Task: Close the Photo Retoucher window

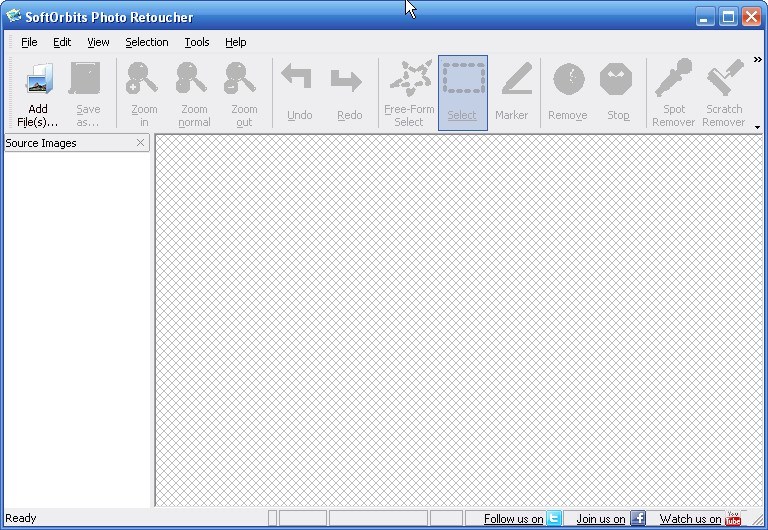Action: (751, 17)
